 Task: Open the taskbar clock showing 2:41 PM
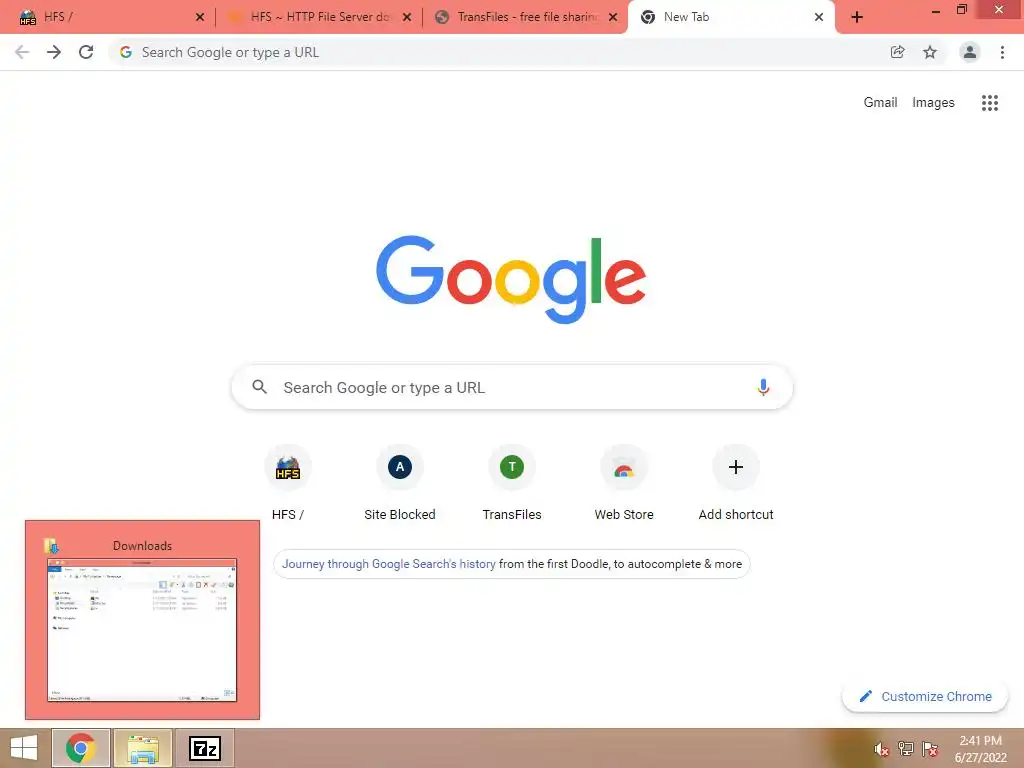[x=981, y=749]
